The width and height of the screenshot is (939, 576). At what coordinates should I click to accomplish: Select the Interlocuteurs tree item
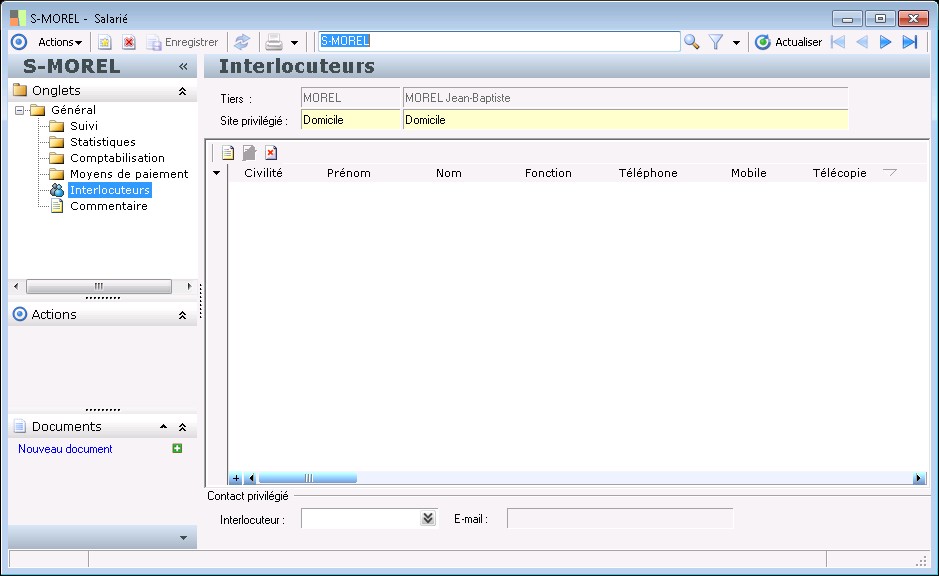point(110,190)
